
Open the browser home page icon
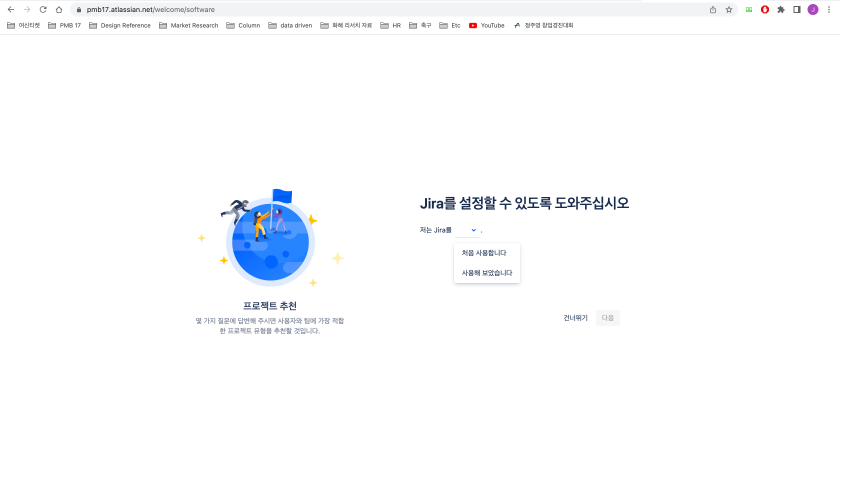(x=59, y=10)
